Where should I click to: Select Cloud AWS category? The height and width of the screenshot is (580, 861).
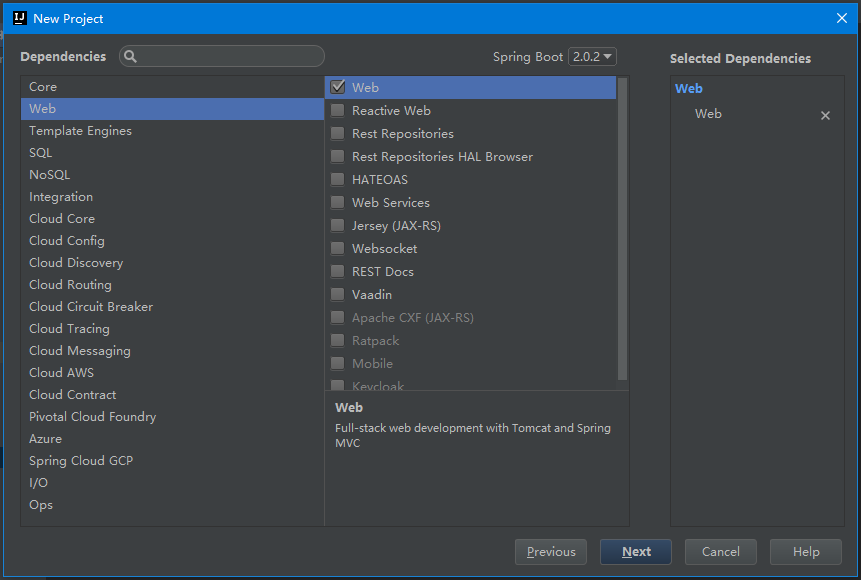point(172,372)
